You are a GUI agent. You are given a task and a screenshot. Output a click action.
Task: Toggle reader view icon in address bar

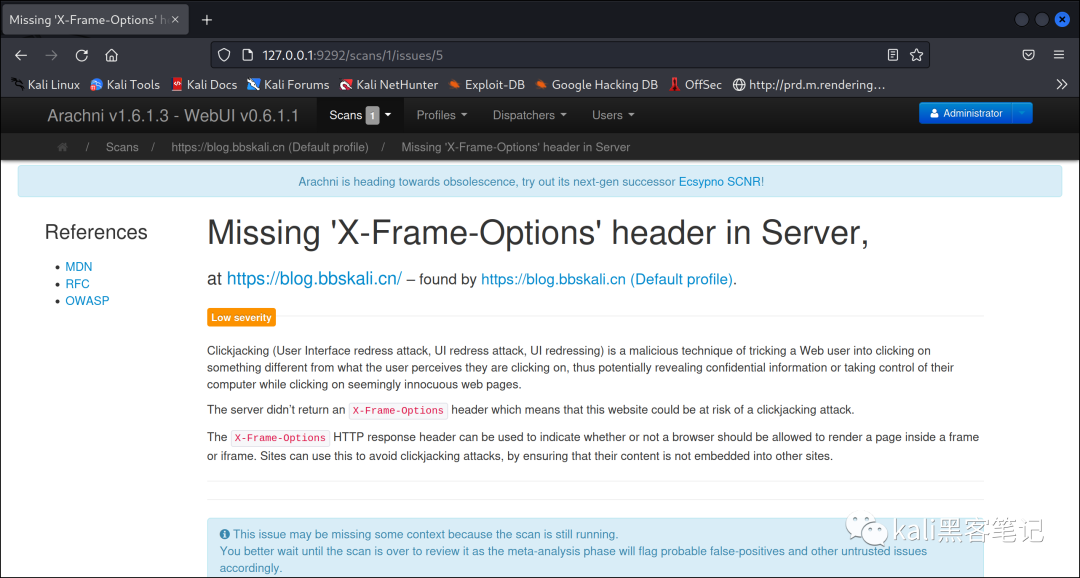(x=893, y=55)
